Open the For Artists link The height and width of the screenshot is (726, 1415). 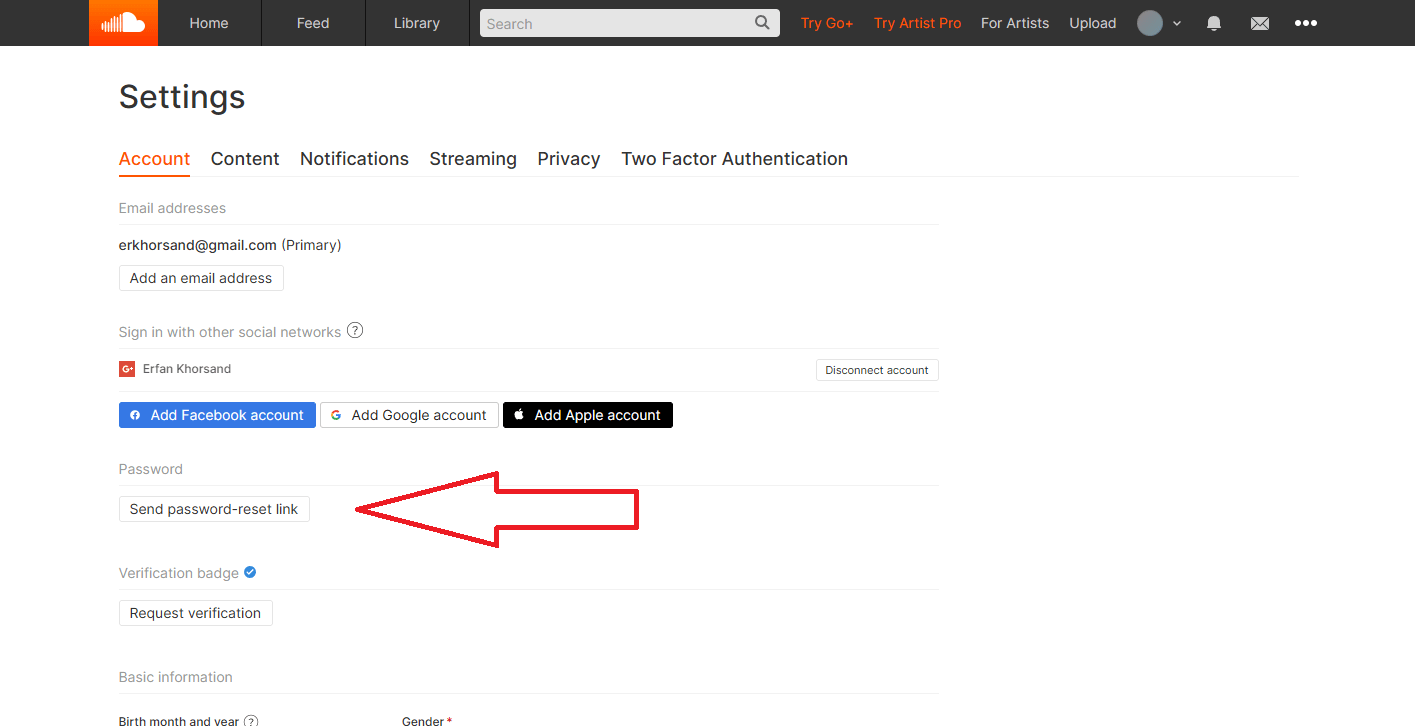[1015, 23]
